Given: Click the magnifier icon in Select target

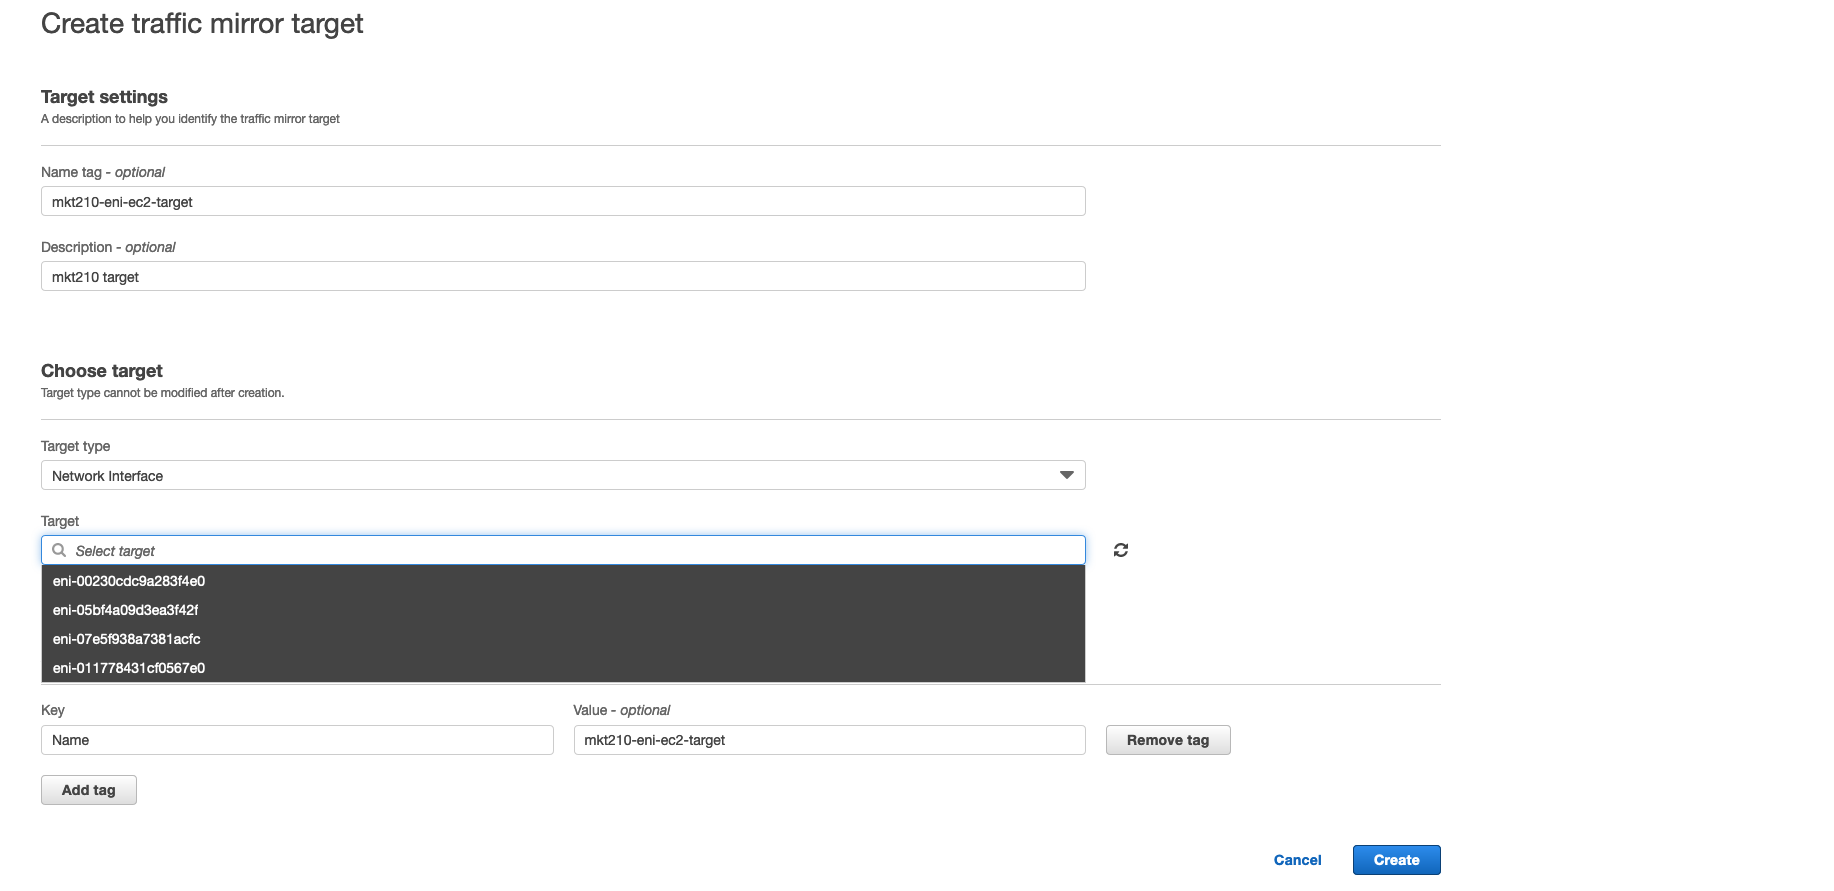Looking at the screenshot, I should [x=59, y=550].
